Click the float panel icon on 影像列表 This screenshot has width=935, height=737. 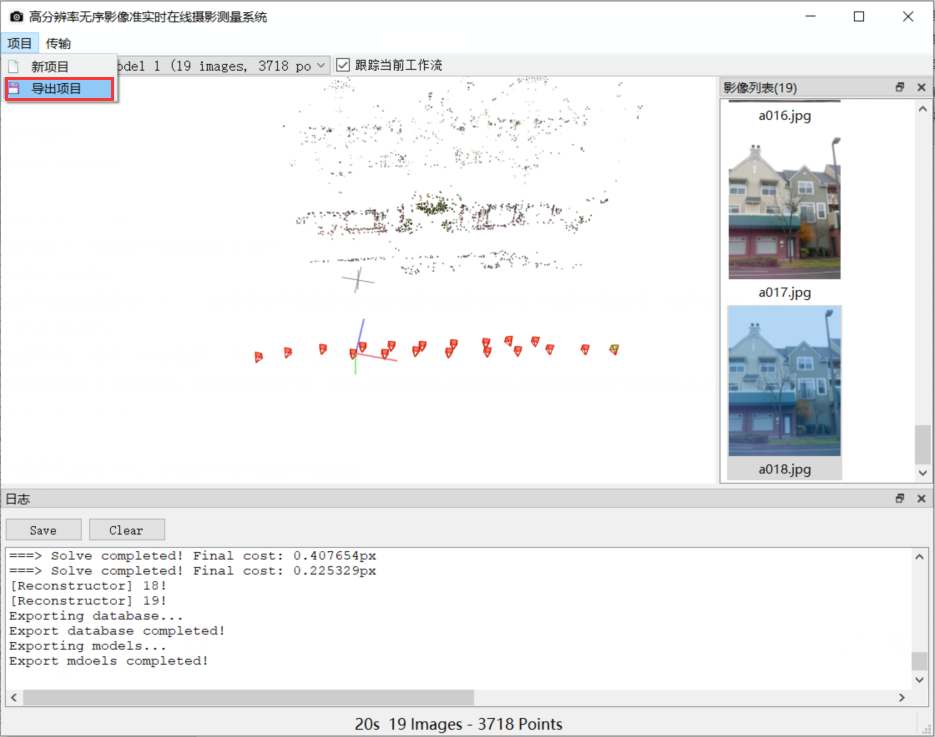[899, 87]
